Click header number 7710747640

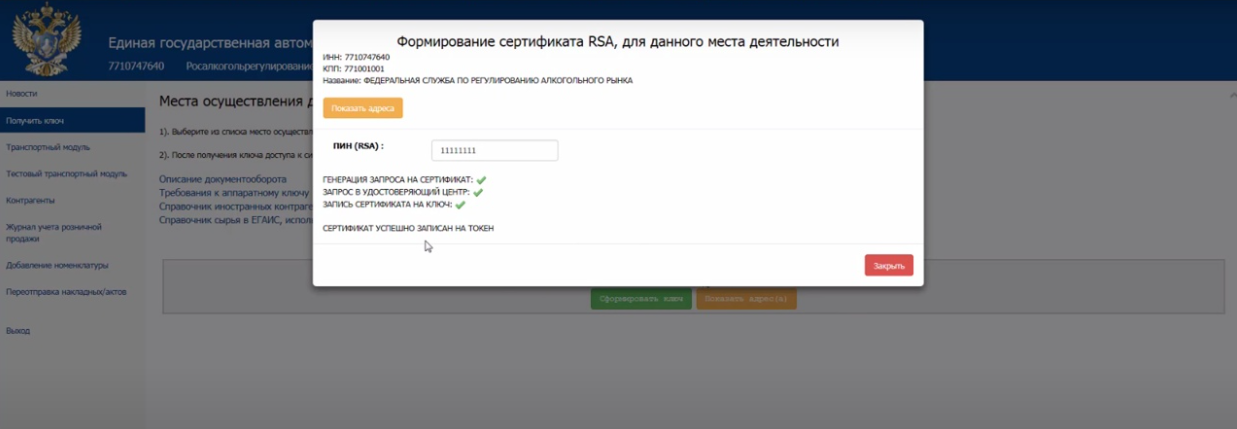tap(136, 66)
